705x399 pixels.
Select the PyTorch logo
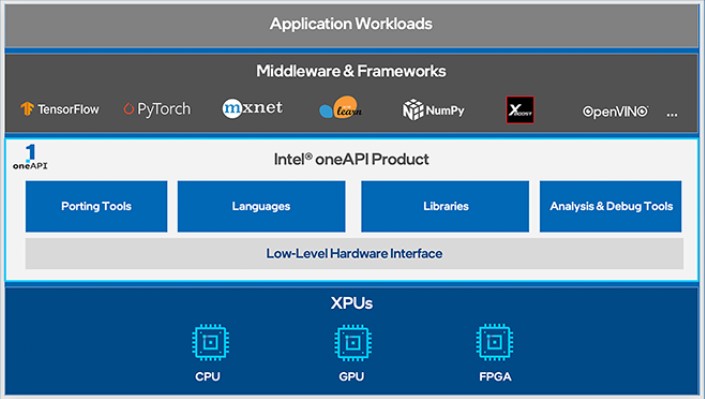click(157, 109)
